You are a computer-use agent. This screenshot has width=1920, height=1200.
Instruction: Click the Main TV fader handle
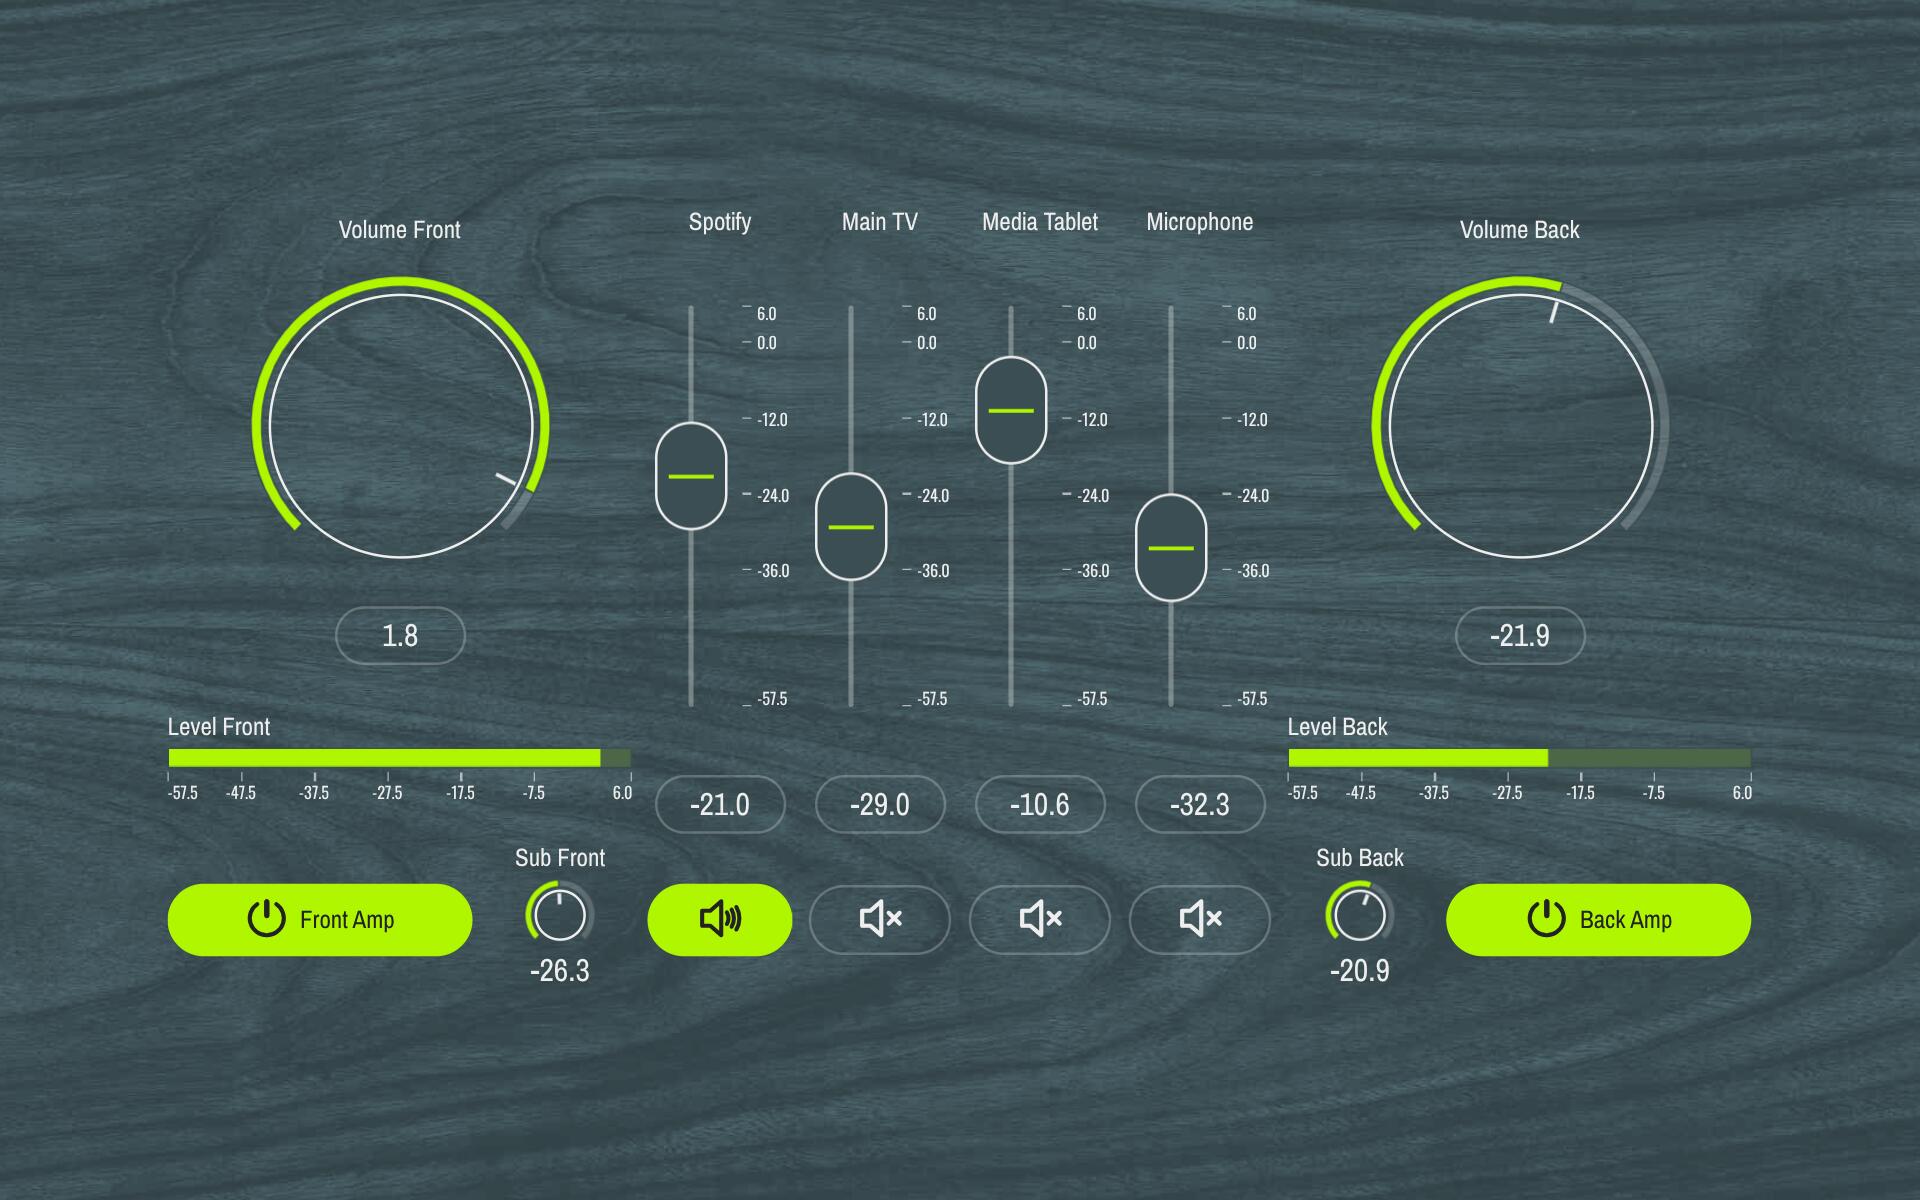coord(851,527)
